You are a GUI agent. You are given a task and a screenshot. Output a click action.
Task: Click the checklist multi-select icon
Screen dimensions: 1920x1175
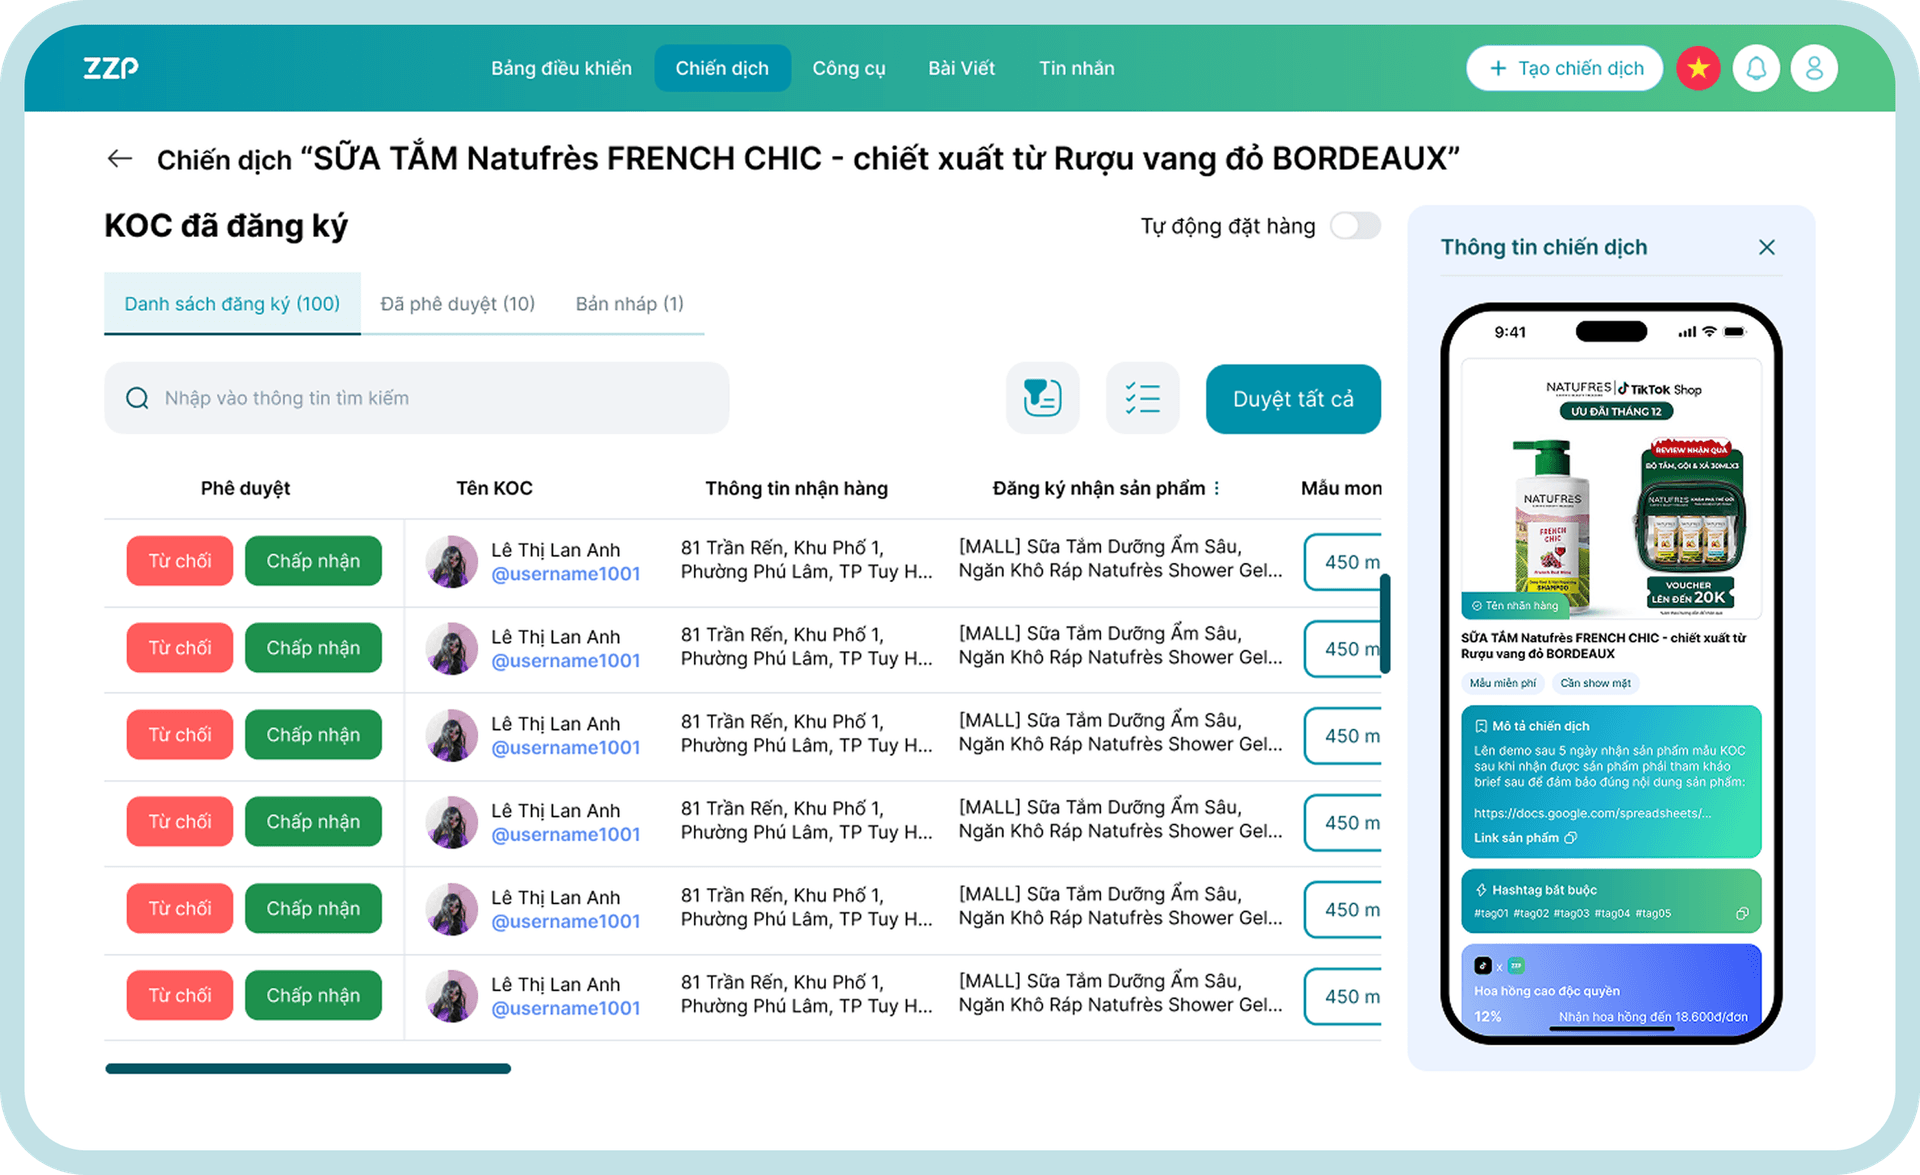[x=1142, y=398]
